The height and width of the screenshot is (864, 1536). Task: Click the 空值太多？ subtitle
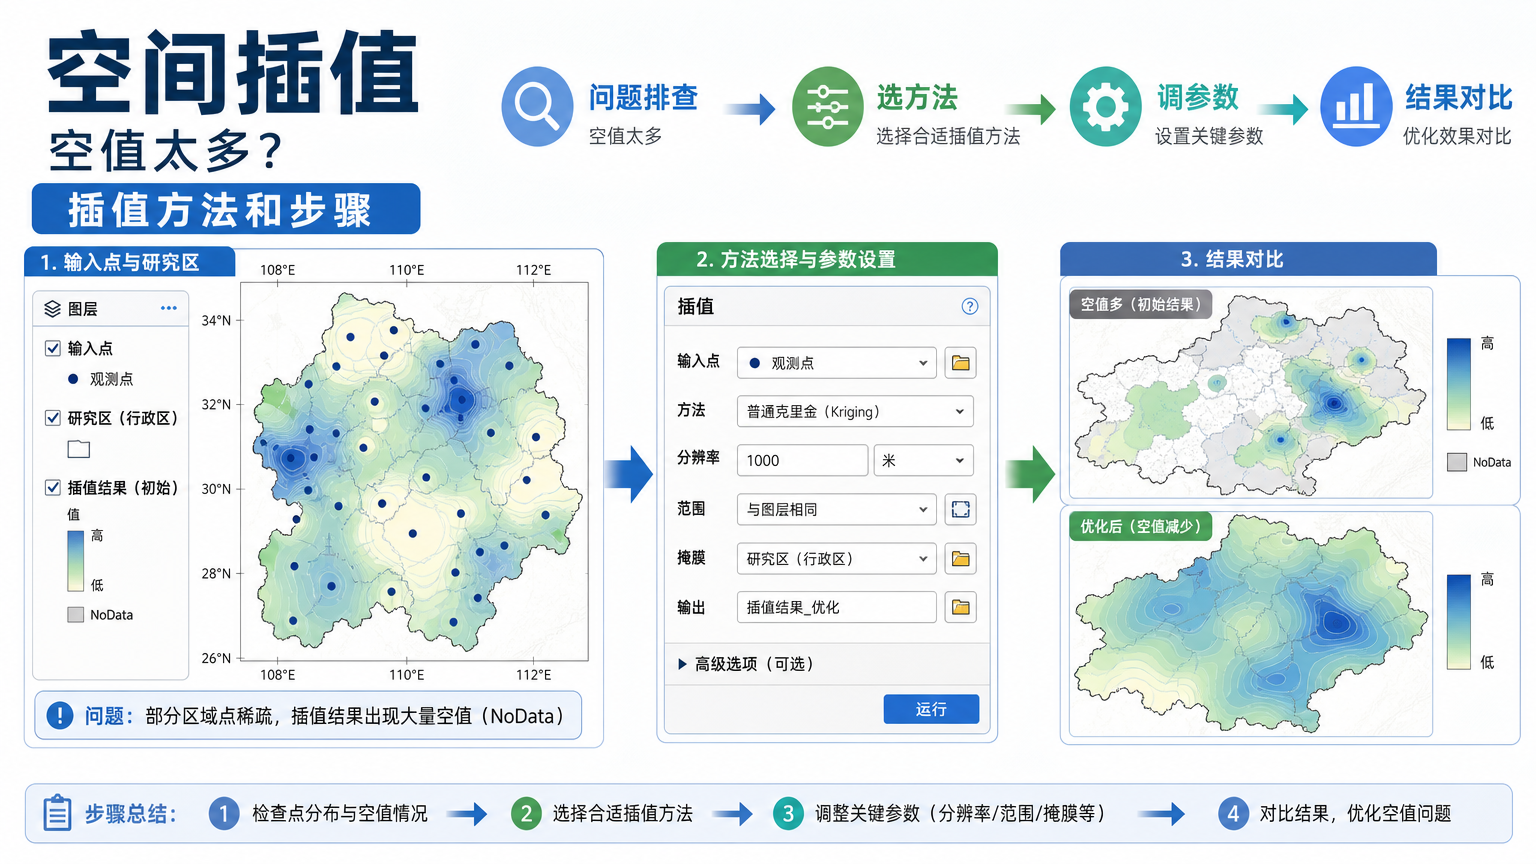(166, 152)
